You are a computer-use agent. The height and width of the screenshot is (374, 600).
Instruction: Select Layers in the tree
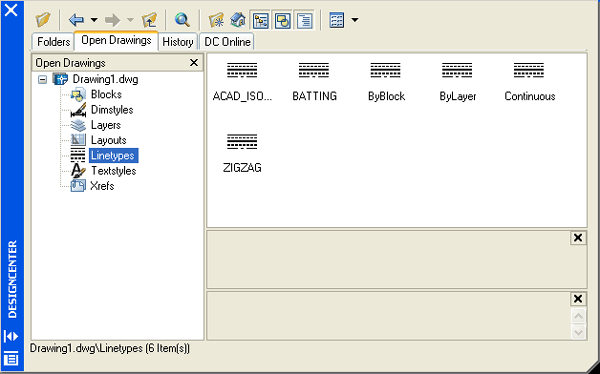[x=106, y=125]
